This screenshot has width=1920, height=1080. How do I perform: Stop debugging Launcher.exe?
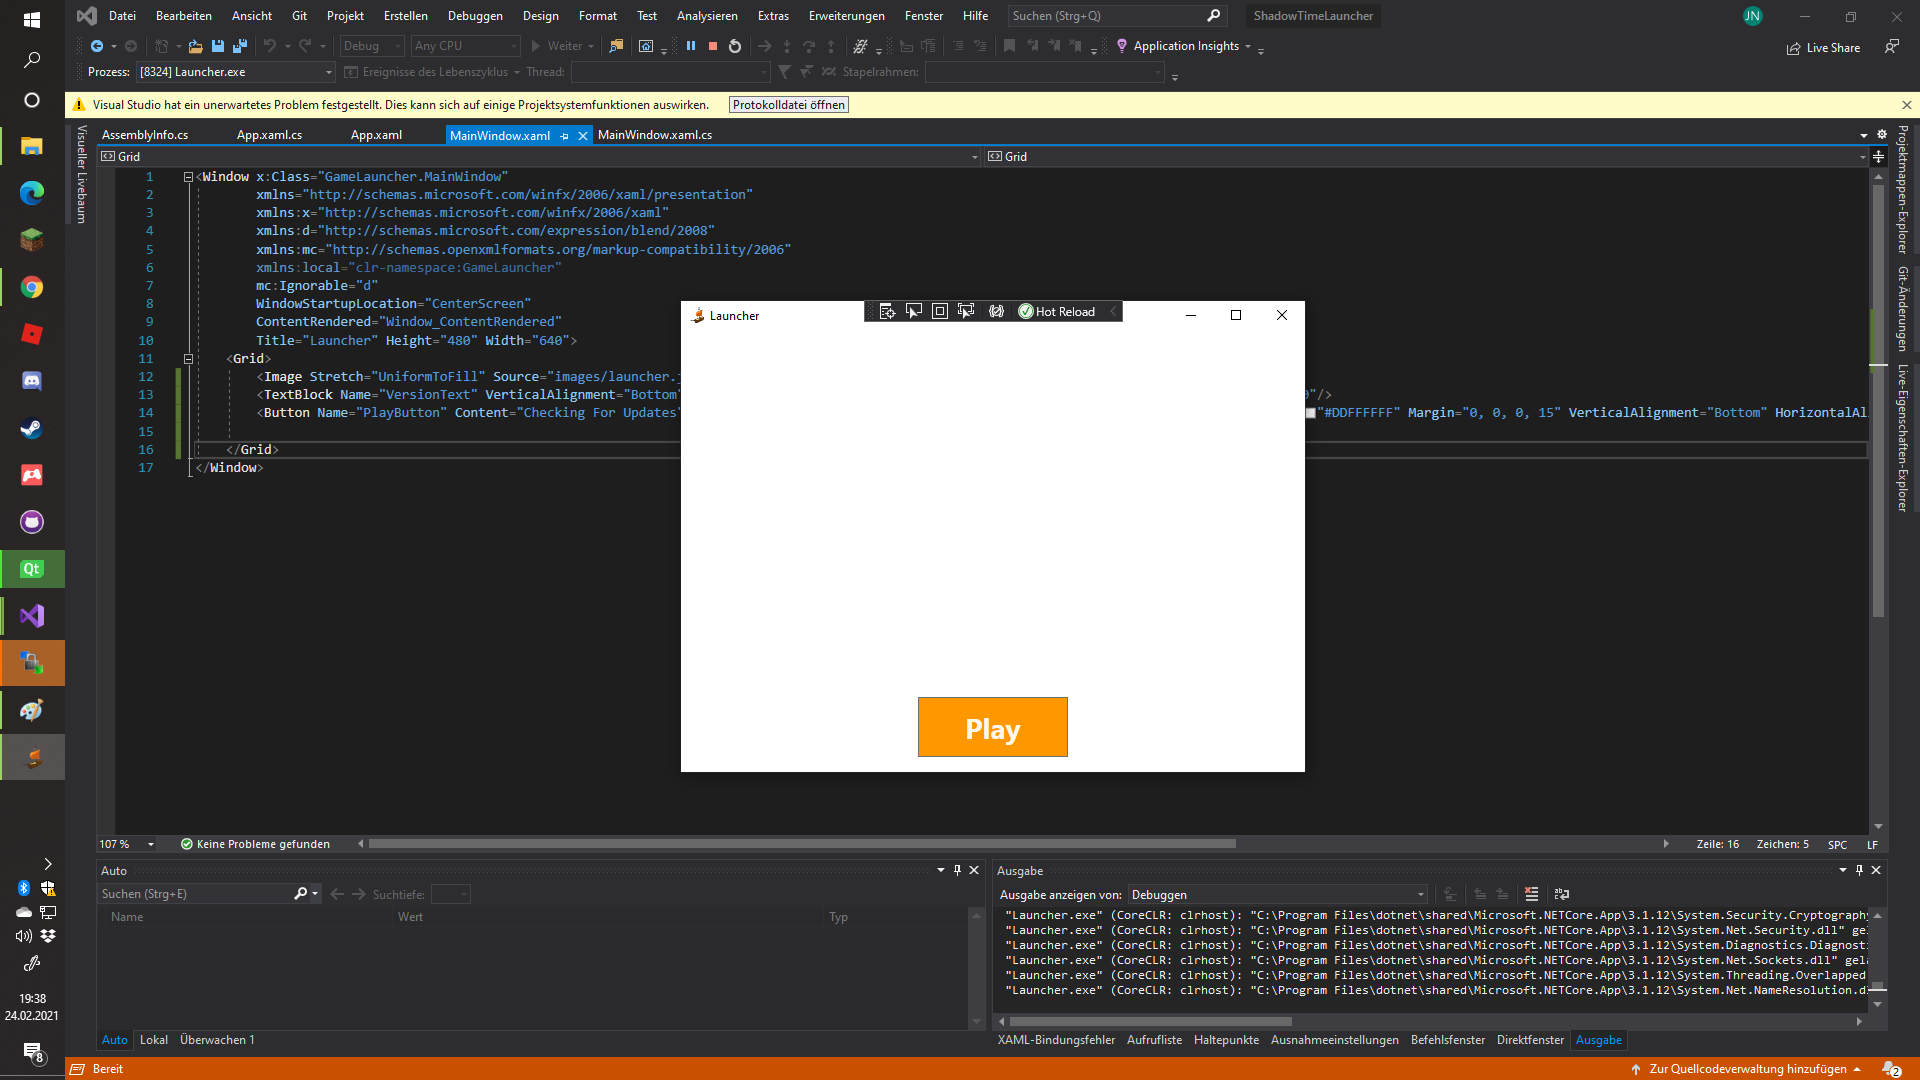tap(713, 46)
